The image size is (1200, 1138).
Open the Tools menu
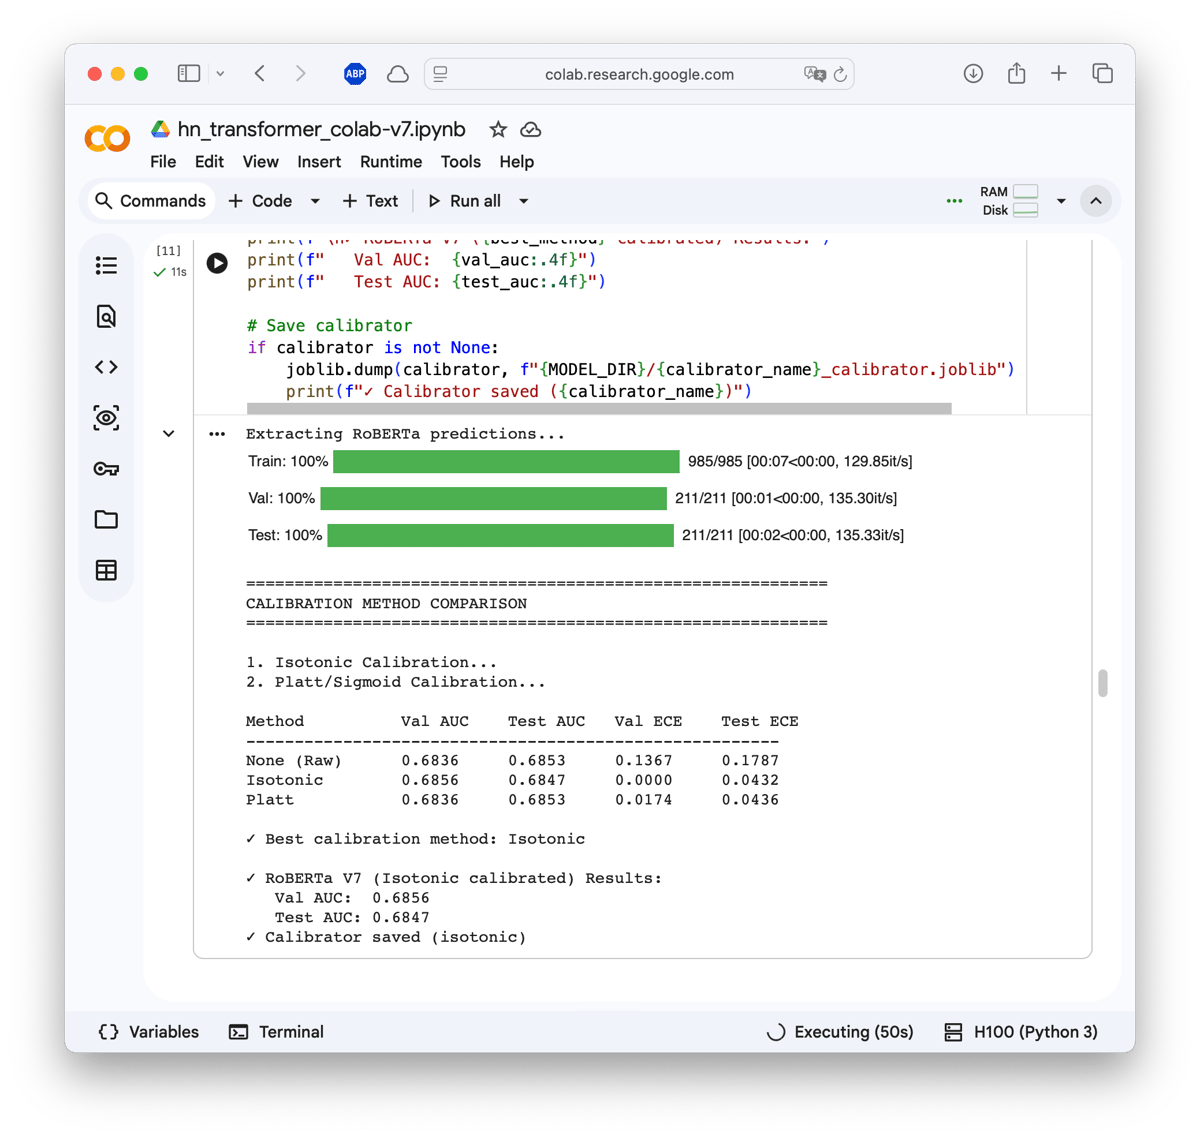point(460,161)
